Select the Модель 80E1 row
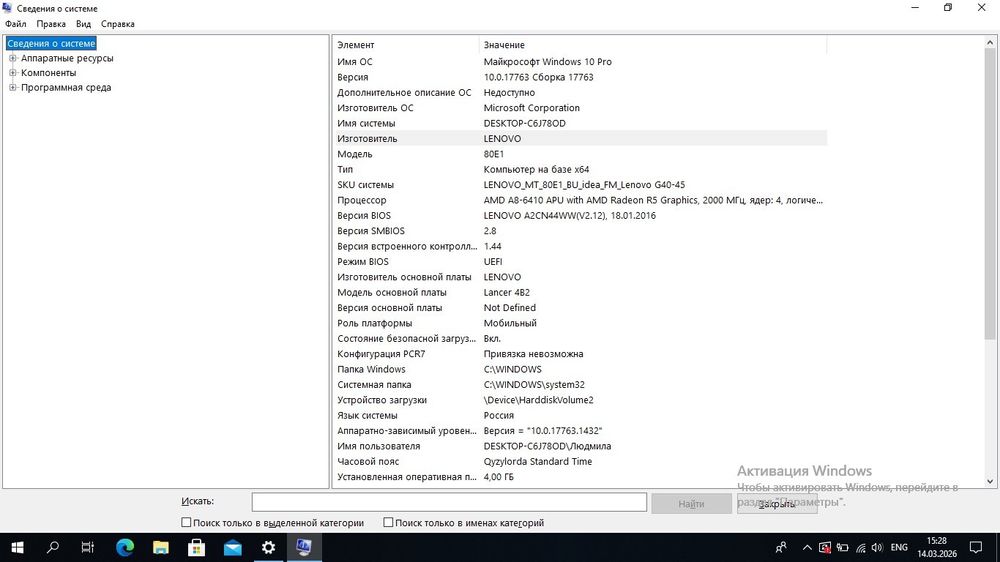 [580, 154]
